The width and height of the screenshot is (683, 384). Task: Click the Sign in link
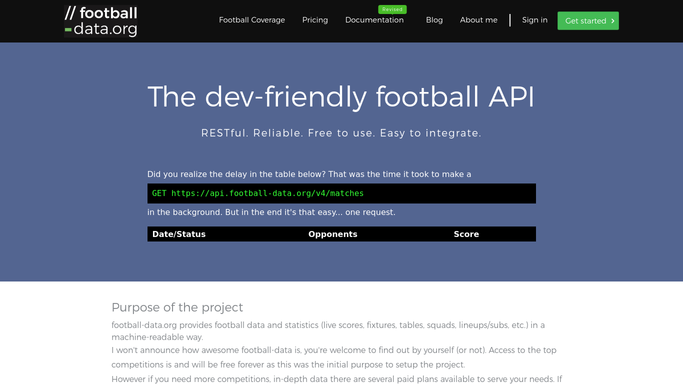click(534, 20)
